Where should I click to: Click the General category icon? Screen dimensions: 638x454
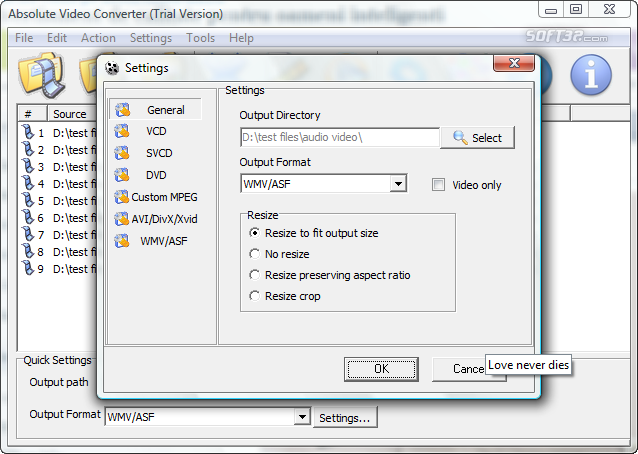coord(122,110)
